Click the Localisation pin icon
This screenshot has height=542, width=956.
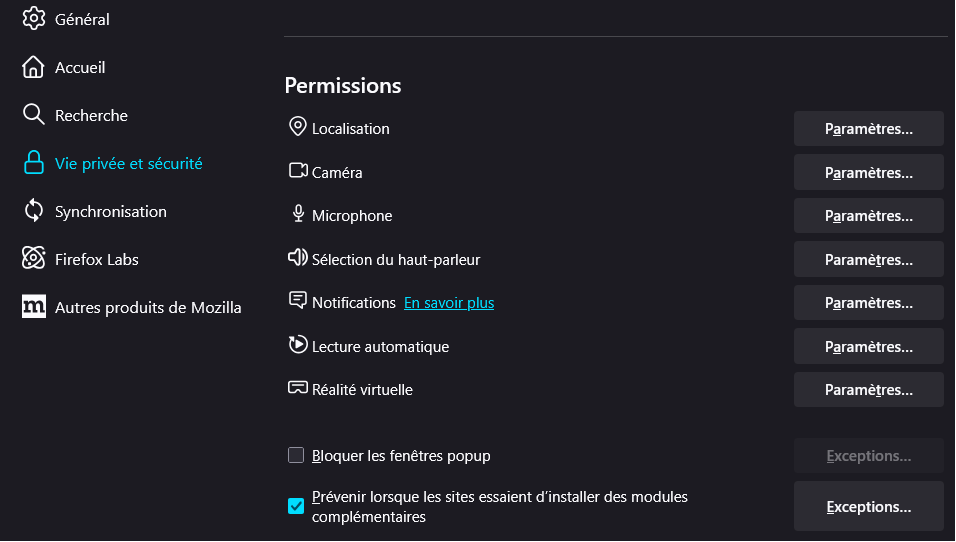click(x=298, y=127)
